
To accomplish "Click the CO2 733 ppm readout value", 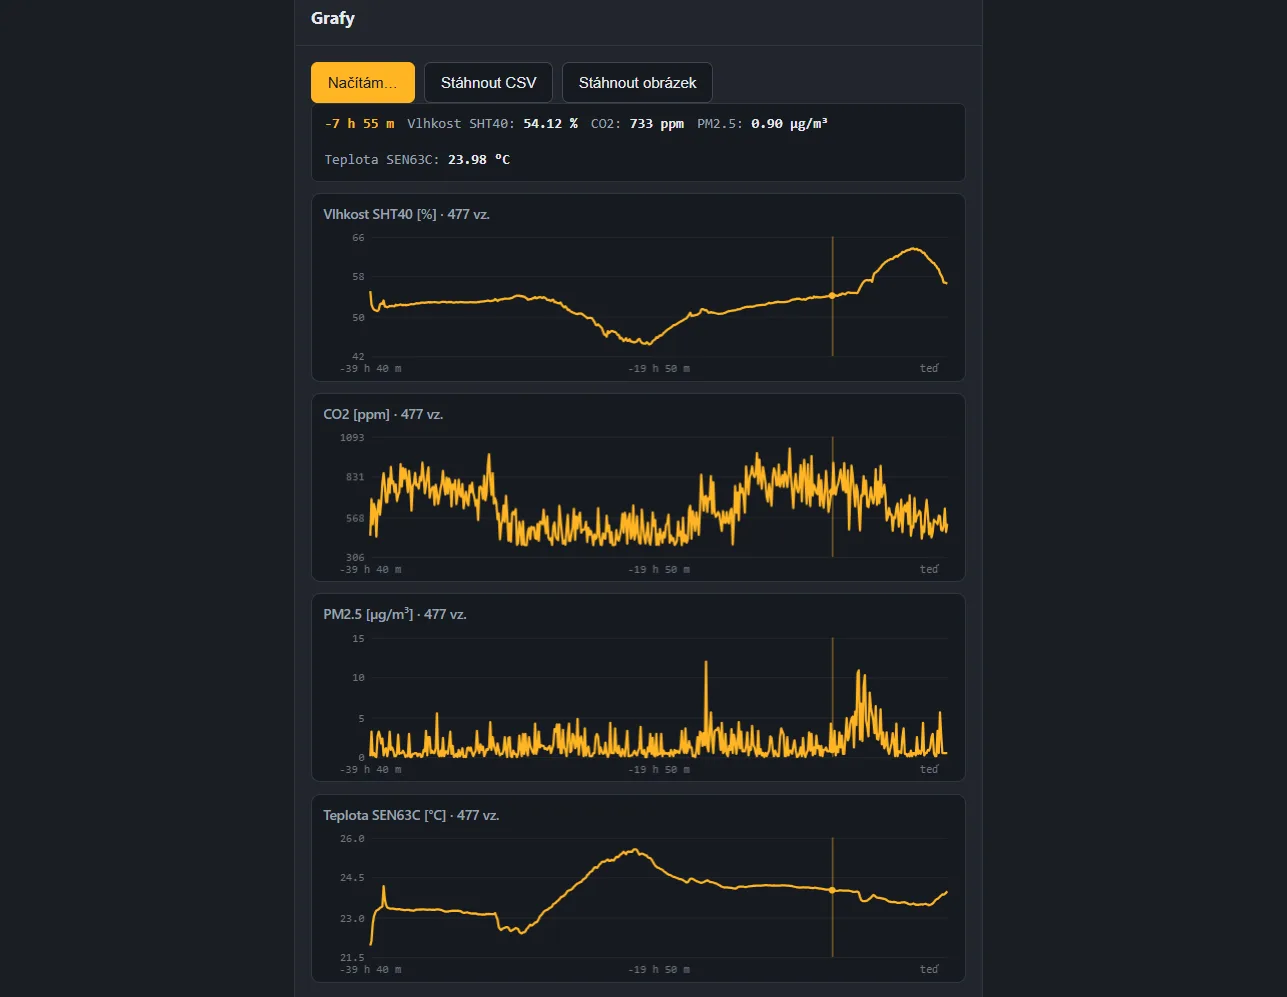I will coord(657,123).
